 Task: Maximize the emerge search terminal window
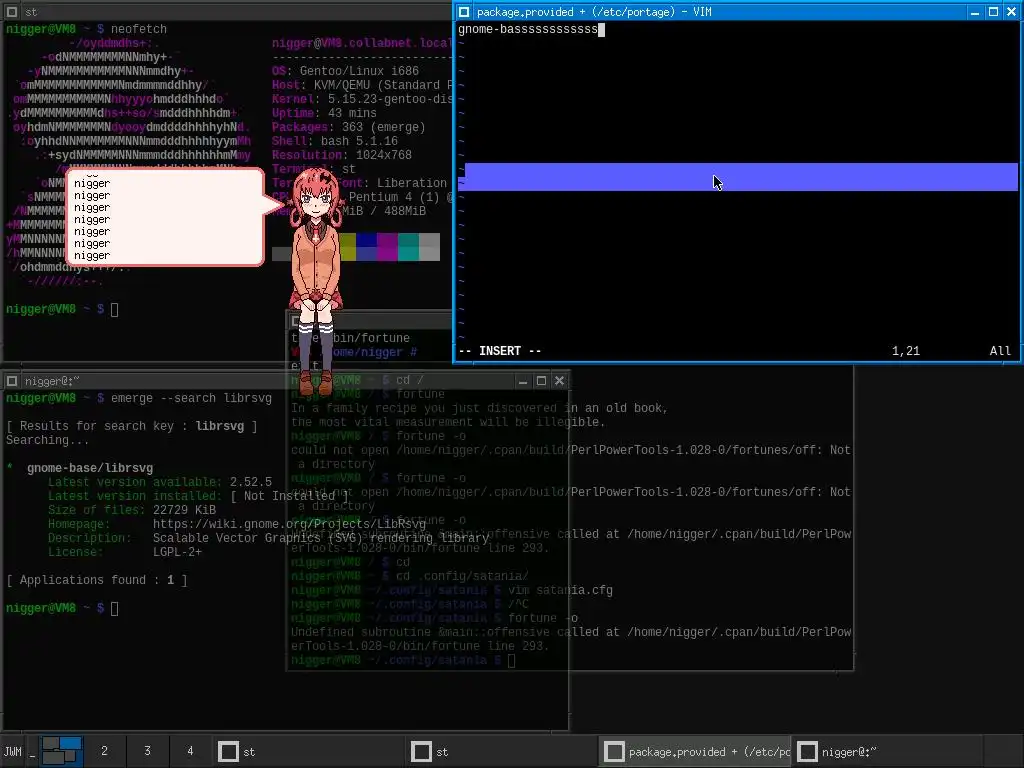541,381
